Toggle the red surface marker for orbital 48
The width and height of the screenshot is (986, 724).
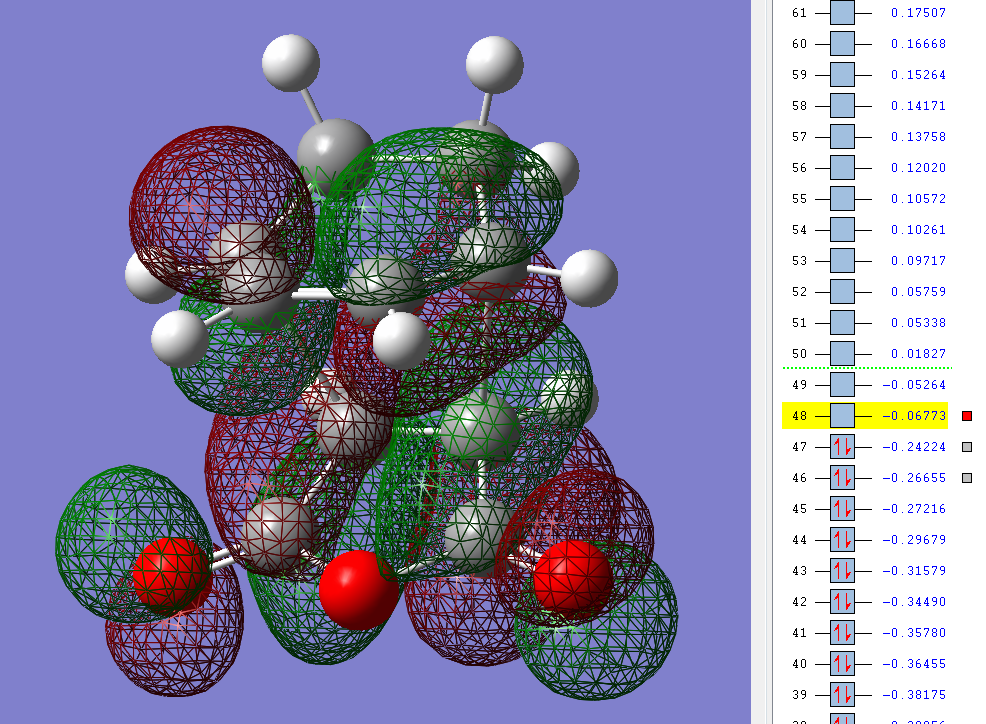pos(967,416)
